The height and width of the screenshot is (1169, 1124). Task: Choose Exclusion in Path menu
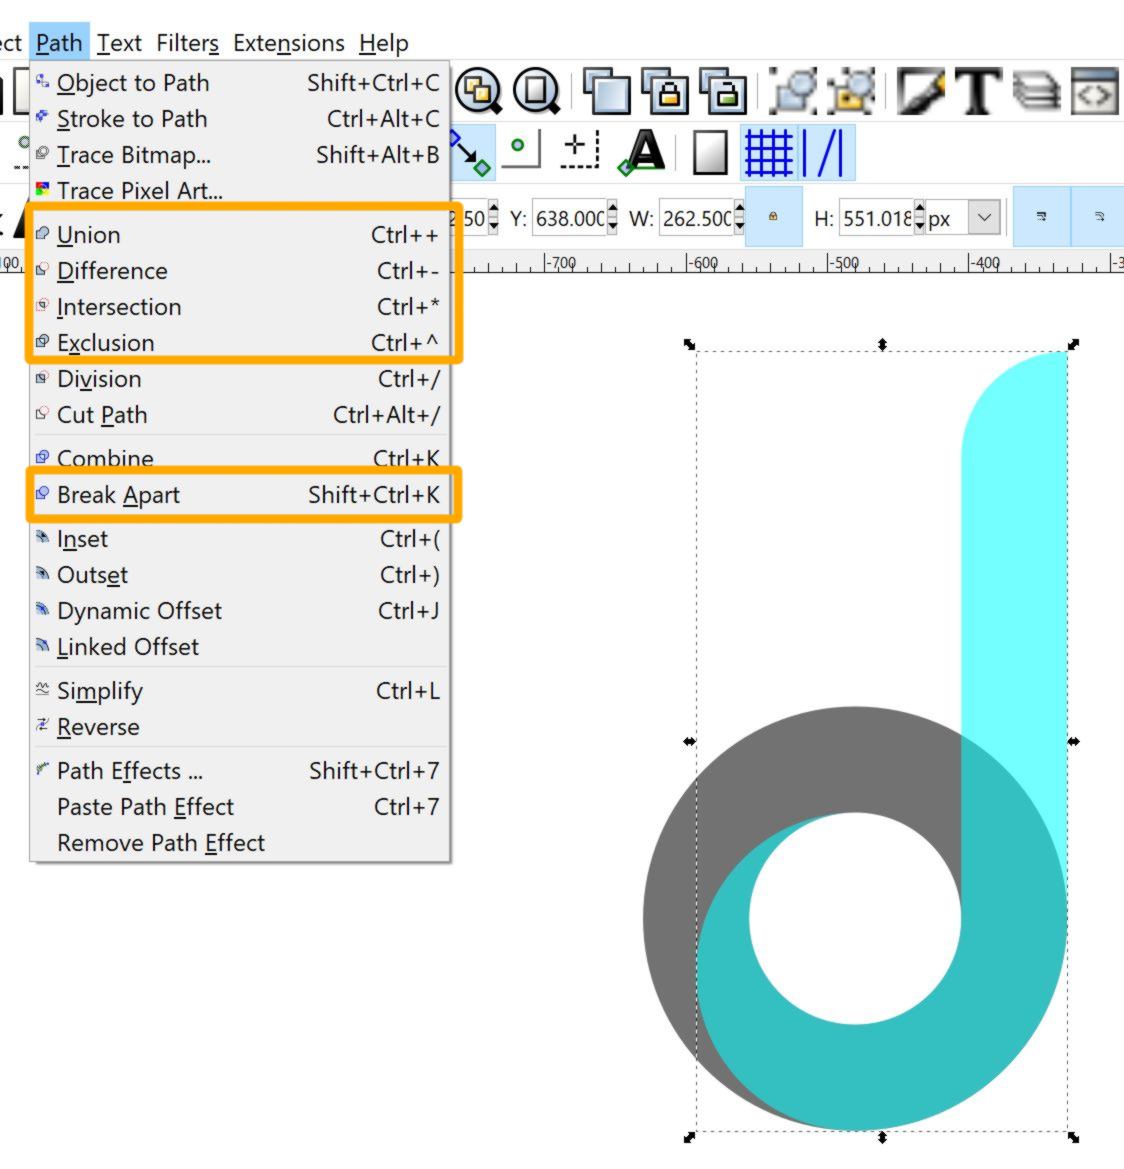(x=239, y=342)
